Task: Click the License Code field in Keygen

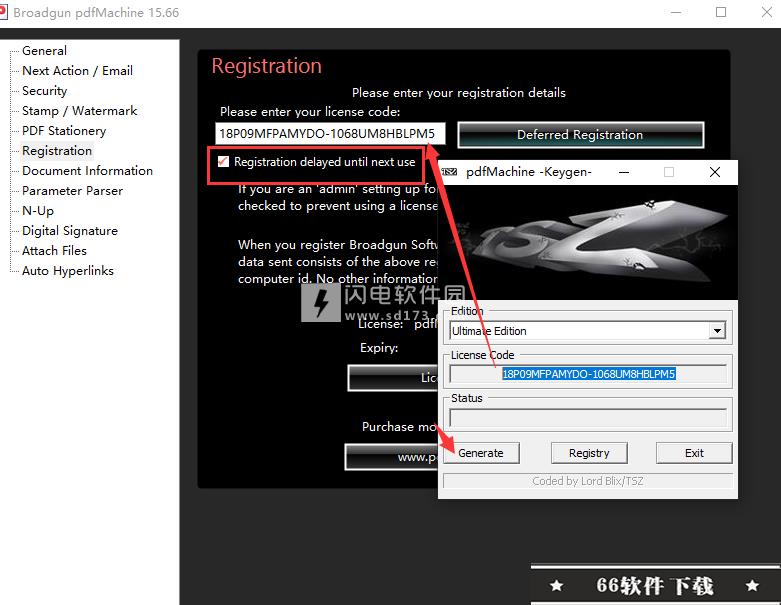Action: click(588, 373)
